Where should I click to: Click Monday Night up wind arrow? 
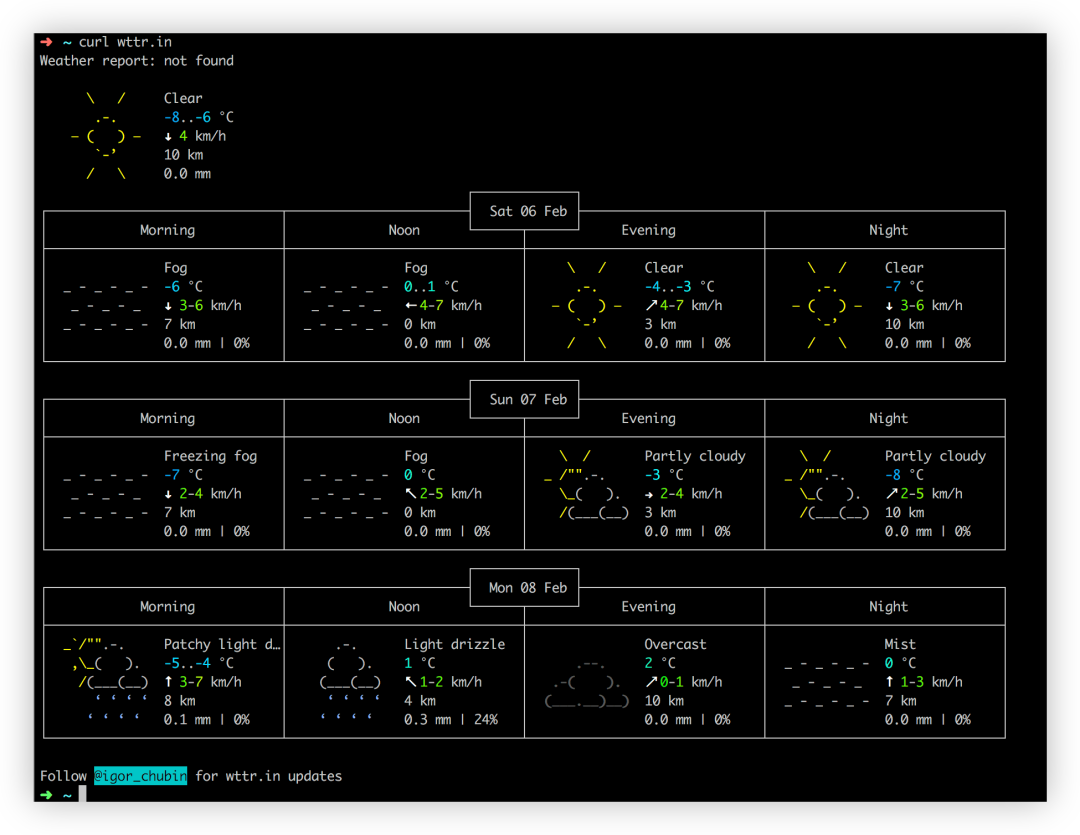(x=889, y=681)
